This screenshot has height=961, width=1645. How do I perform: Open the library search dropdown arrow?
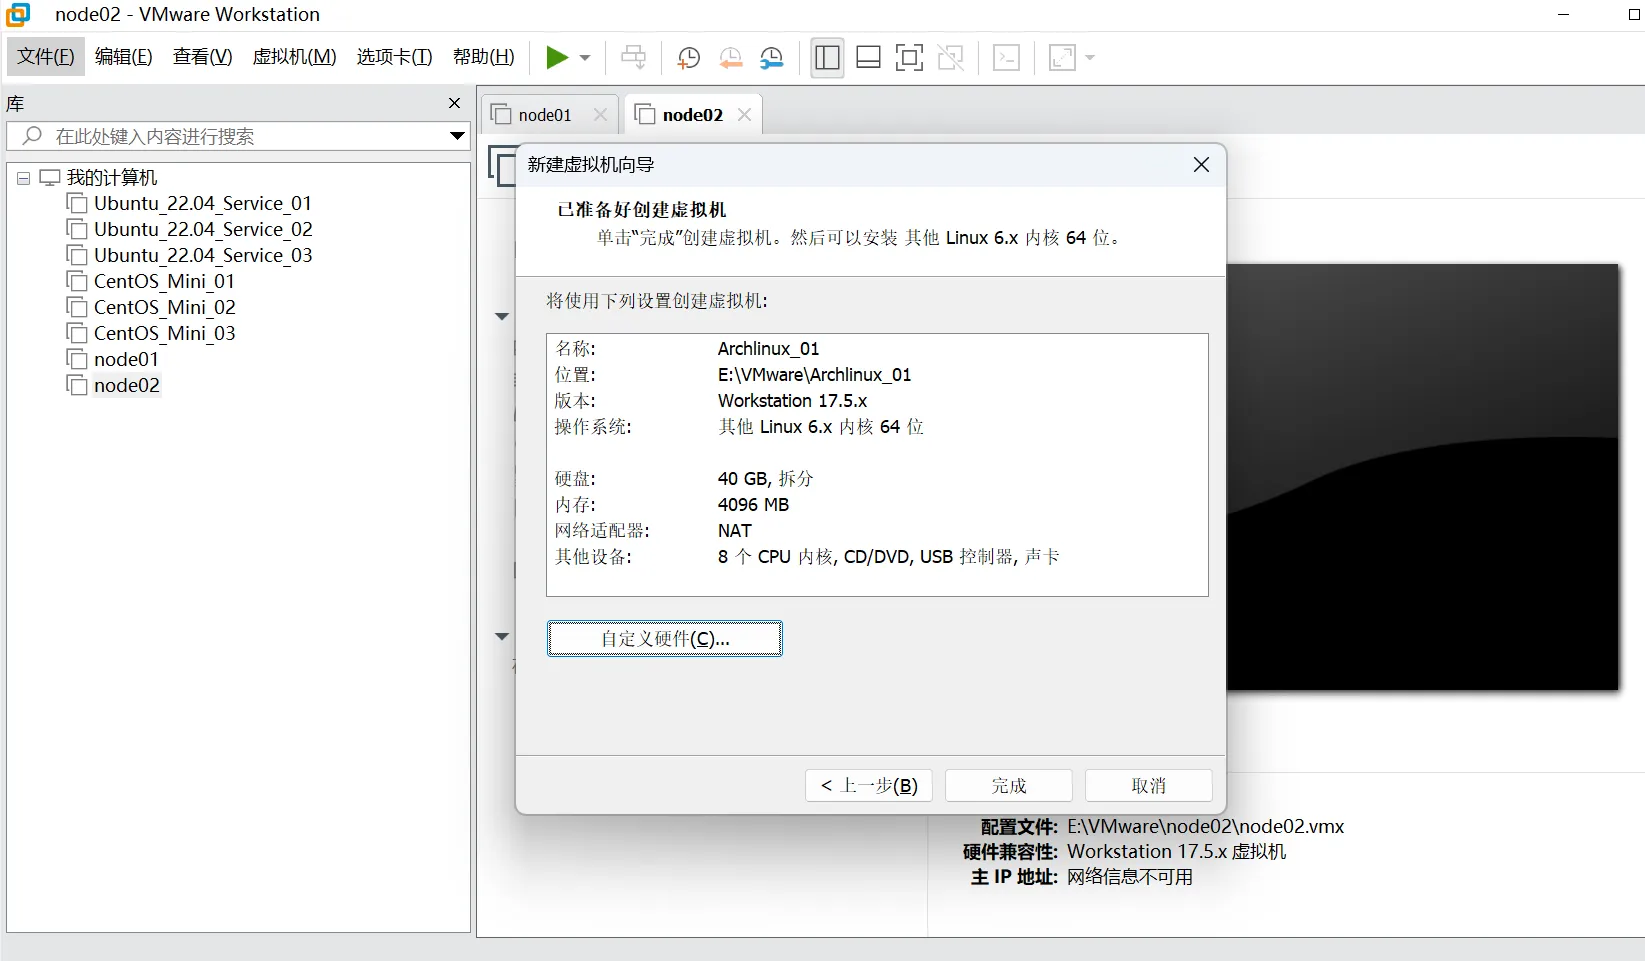[x=457, y=136]
